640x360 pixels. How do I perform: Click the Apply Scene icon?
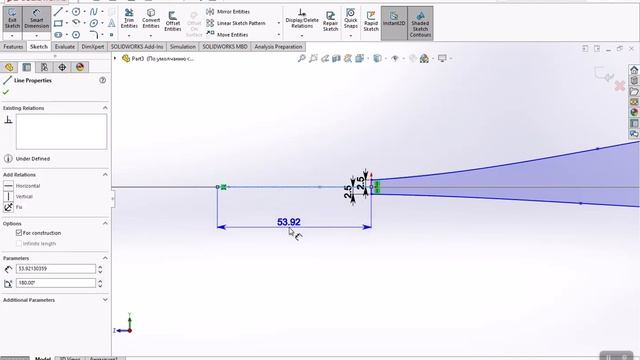point(424,58)
